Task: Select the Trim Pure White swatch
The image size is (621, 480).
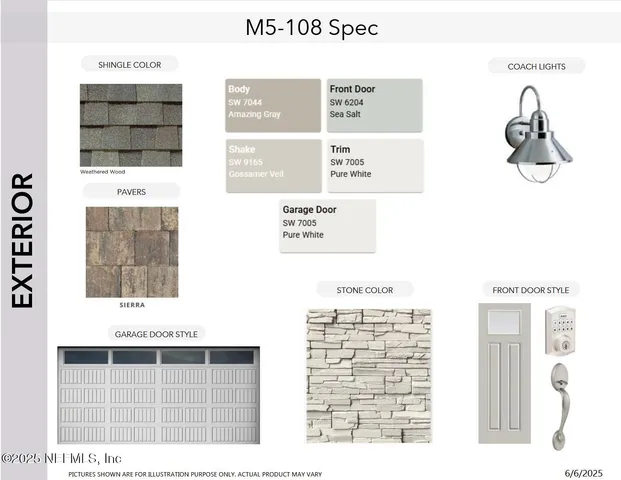Action: click(x=375, y=165)
